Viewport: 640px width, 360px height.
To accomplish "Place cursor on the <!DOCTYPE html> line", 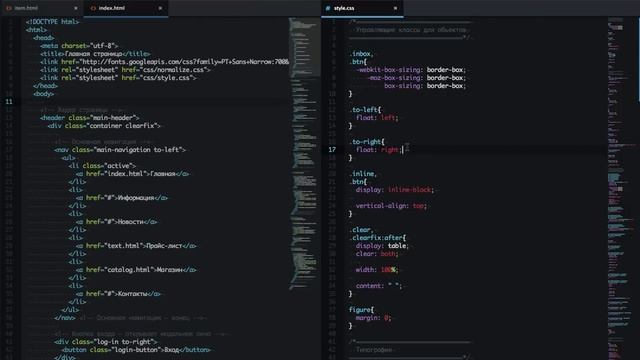I will 52,22.
